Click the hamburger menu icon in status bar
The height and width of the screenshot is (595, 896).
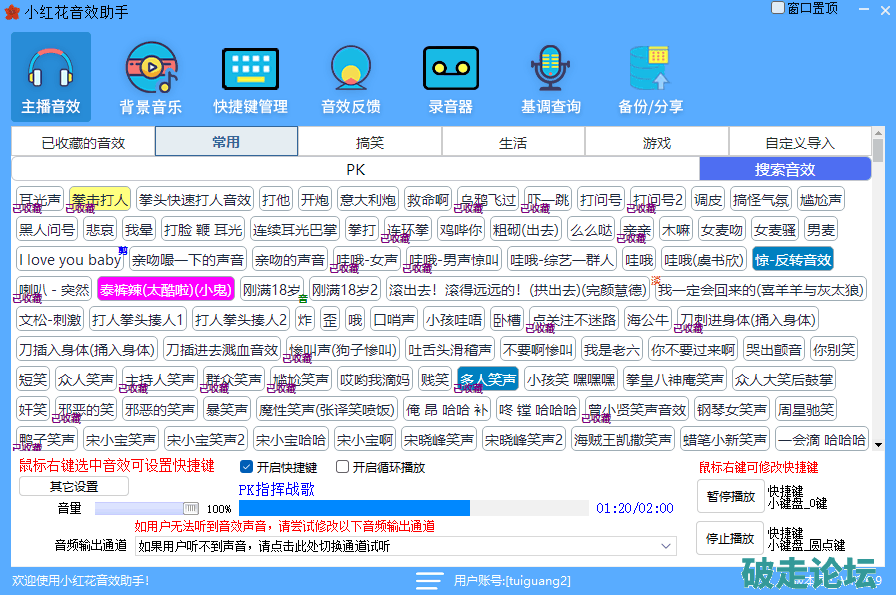pos(429,580)
